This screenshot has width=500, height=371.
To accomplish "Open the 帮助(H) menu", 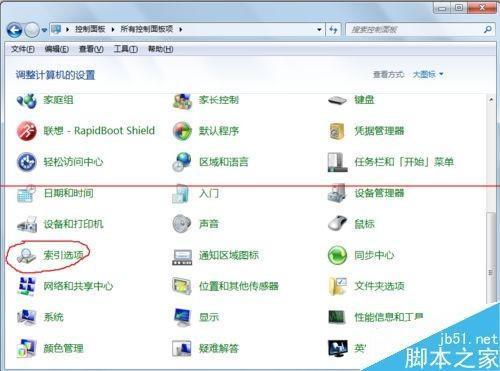I will (x=160, y=49).
